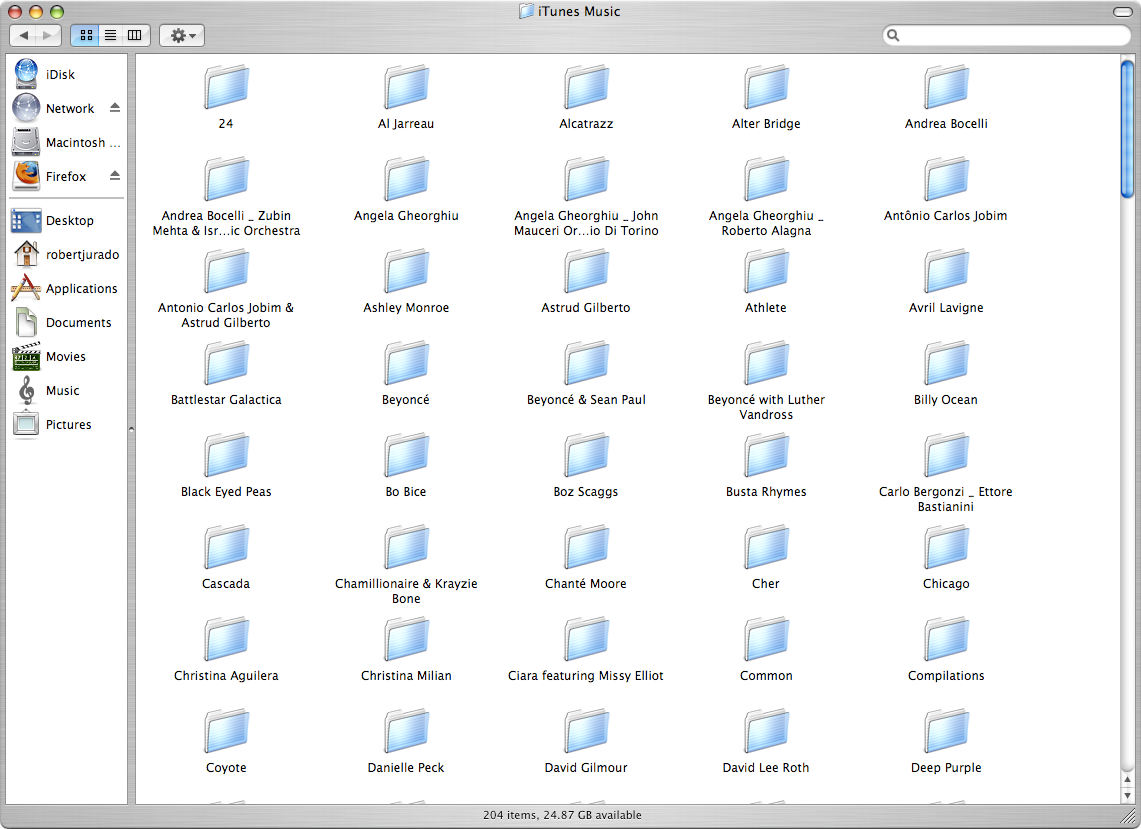Select the Macintosh hard drive in sidebar
Image resolution: width=1141 pixels, height=829 pixels.
click(66, 143)
